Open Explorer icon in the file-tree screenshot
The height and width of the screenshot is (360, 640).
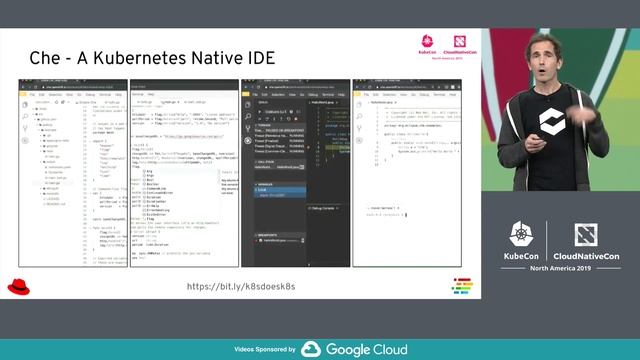(x=25, y=105)
